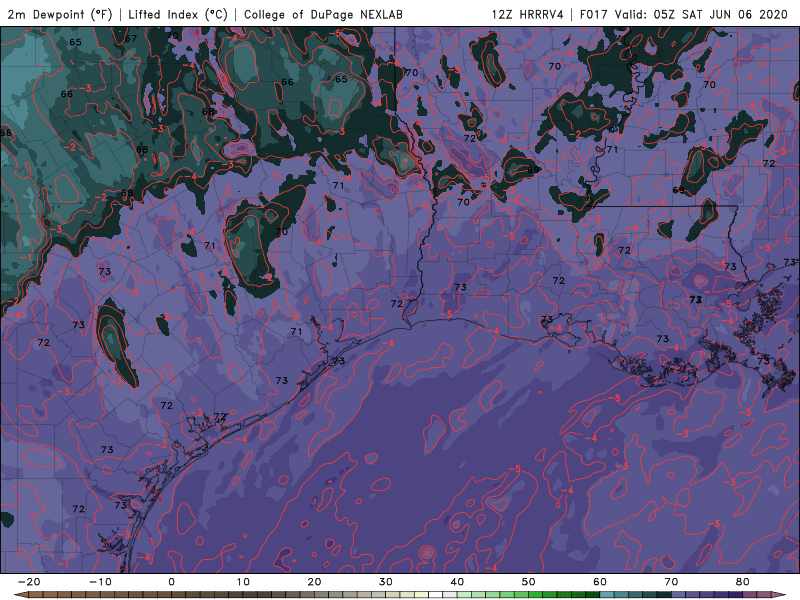Click the "10" color scale label
800x600 pixels.
pos(243,582)
